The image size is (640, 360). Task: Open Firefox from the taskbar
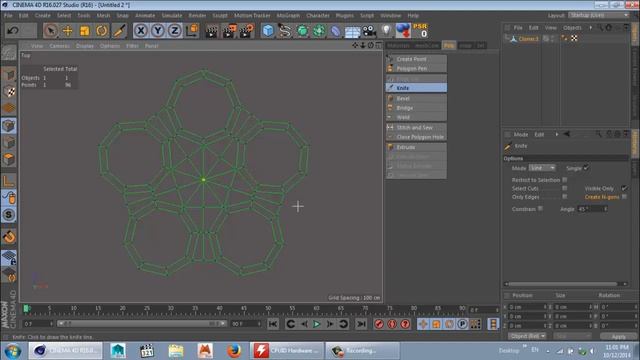tap(234, 351)
